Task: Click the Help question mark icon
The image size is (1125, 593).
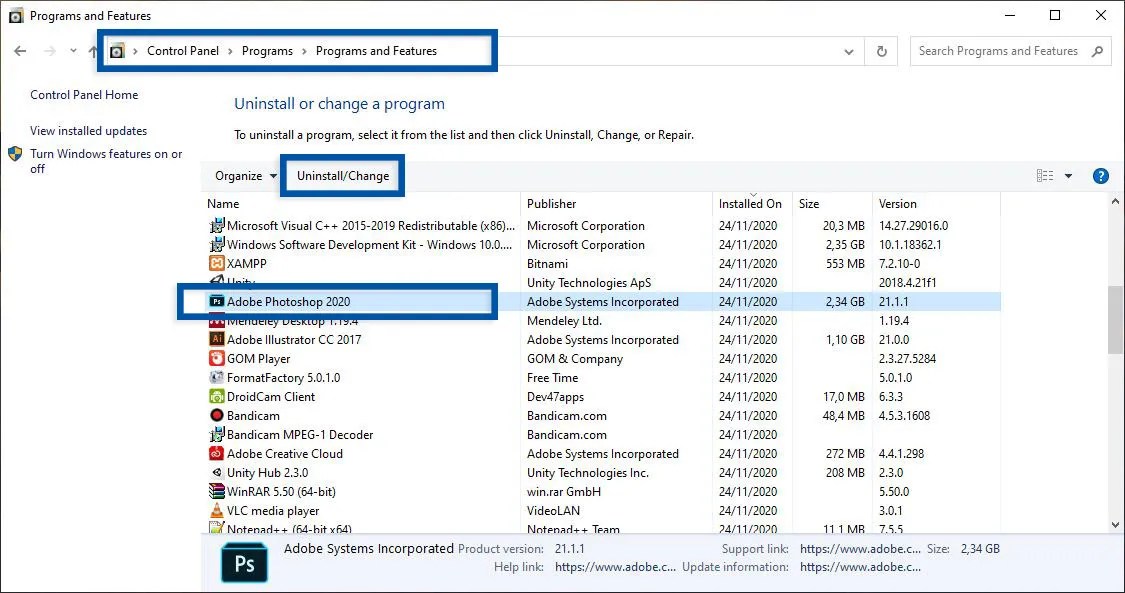Action: [x=1100, y=175]
